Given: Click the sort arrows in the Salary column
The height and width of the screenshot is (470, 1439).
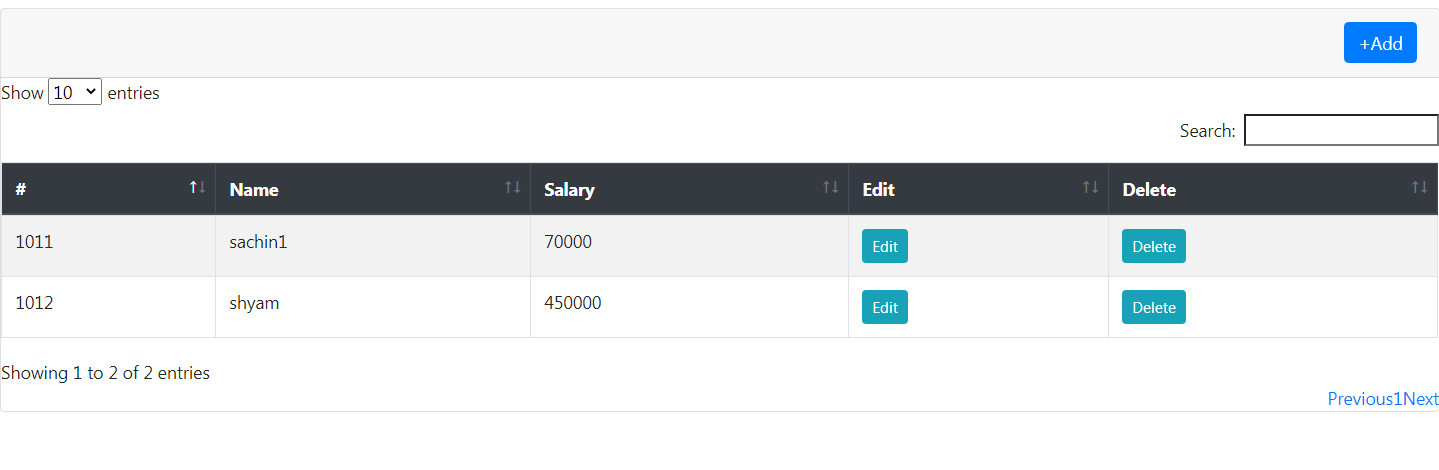Looking at the screenshot, I should click(x=830, y=187).
